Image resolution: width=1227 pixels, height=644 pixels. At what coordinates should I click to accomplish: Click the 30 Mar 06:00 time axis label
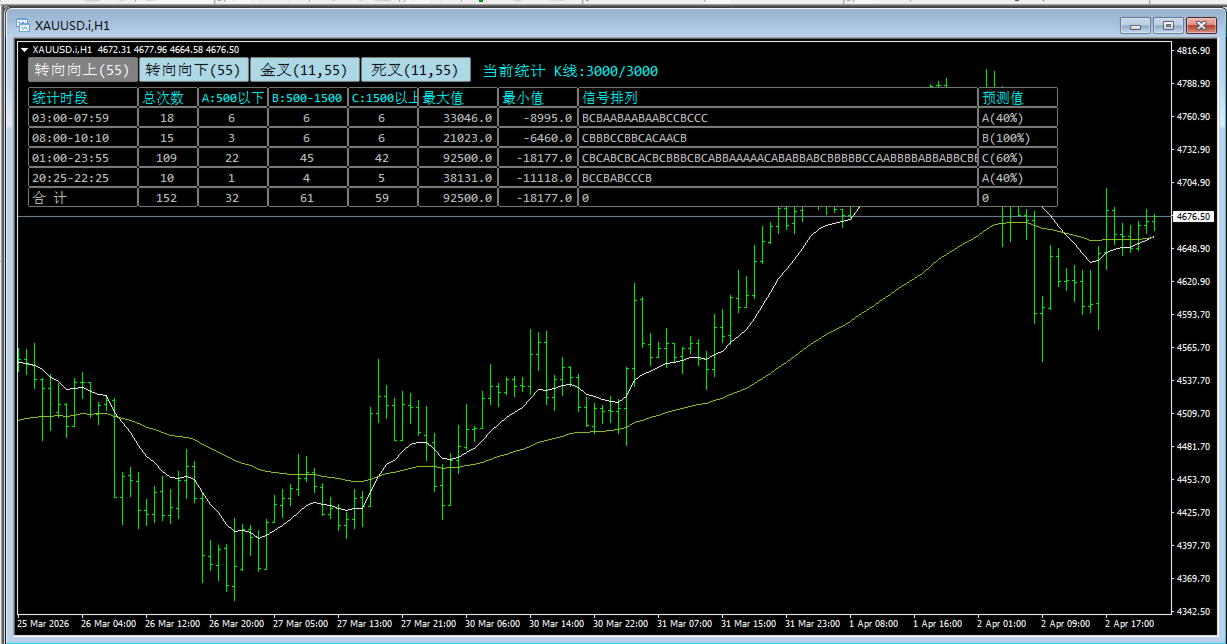click(491, 623)
